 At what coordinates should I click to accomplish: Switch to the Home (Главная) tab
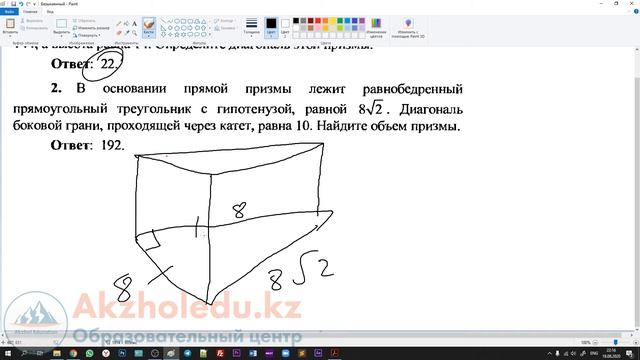(30, 11)
